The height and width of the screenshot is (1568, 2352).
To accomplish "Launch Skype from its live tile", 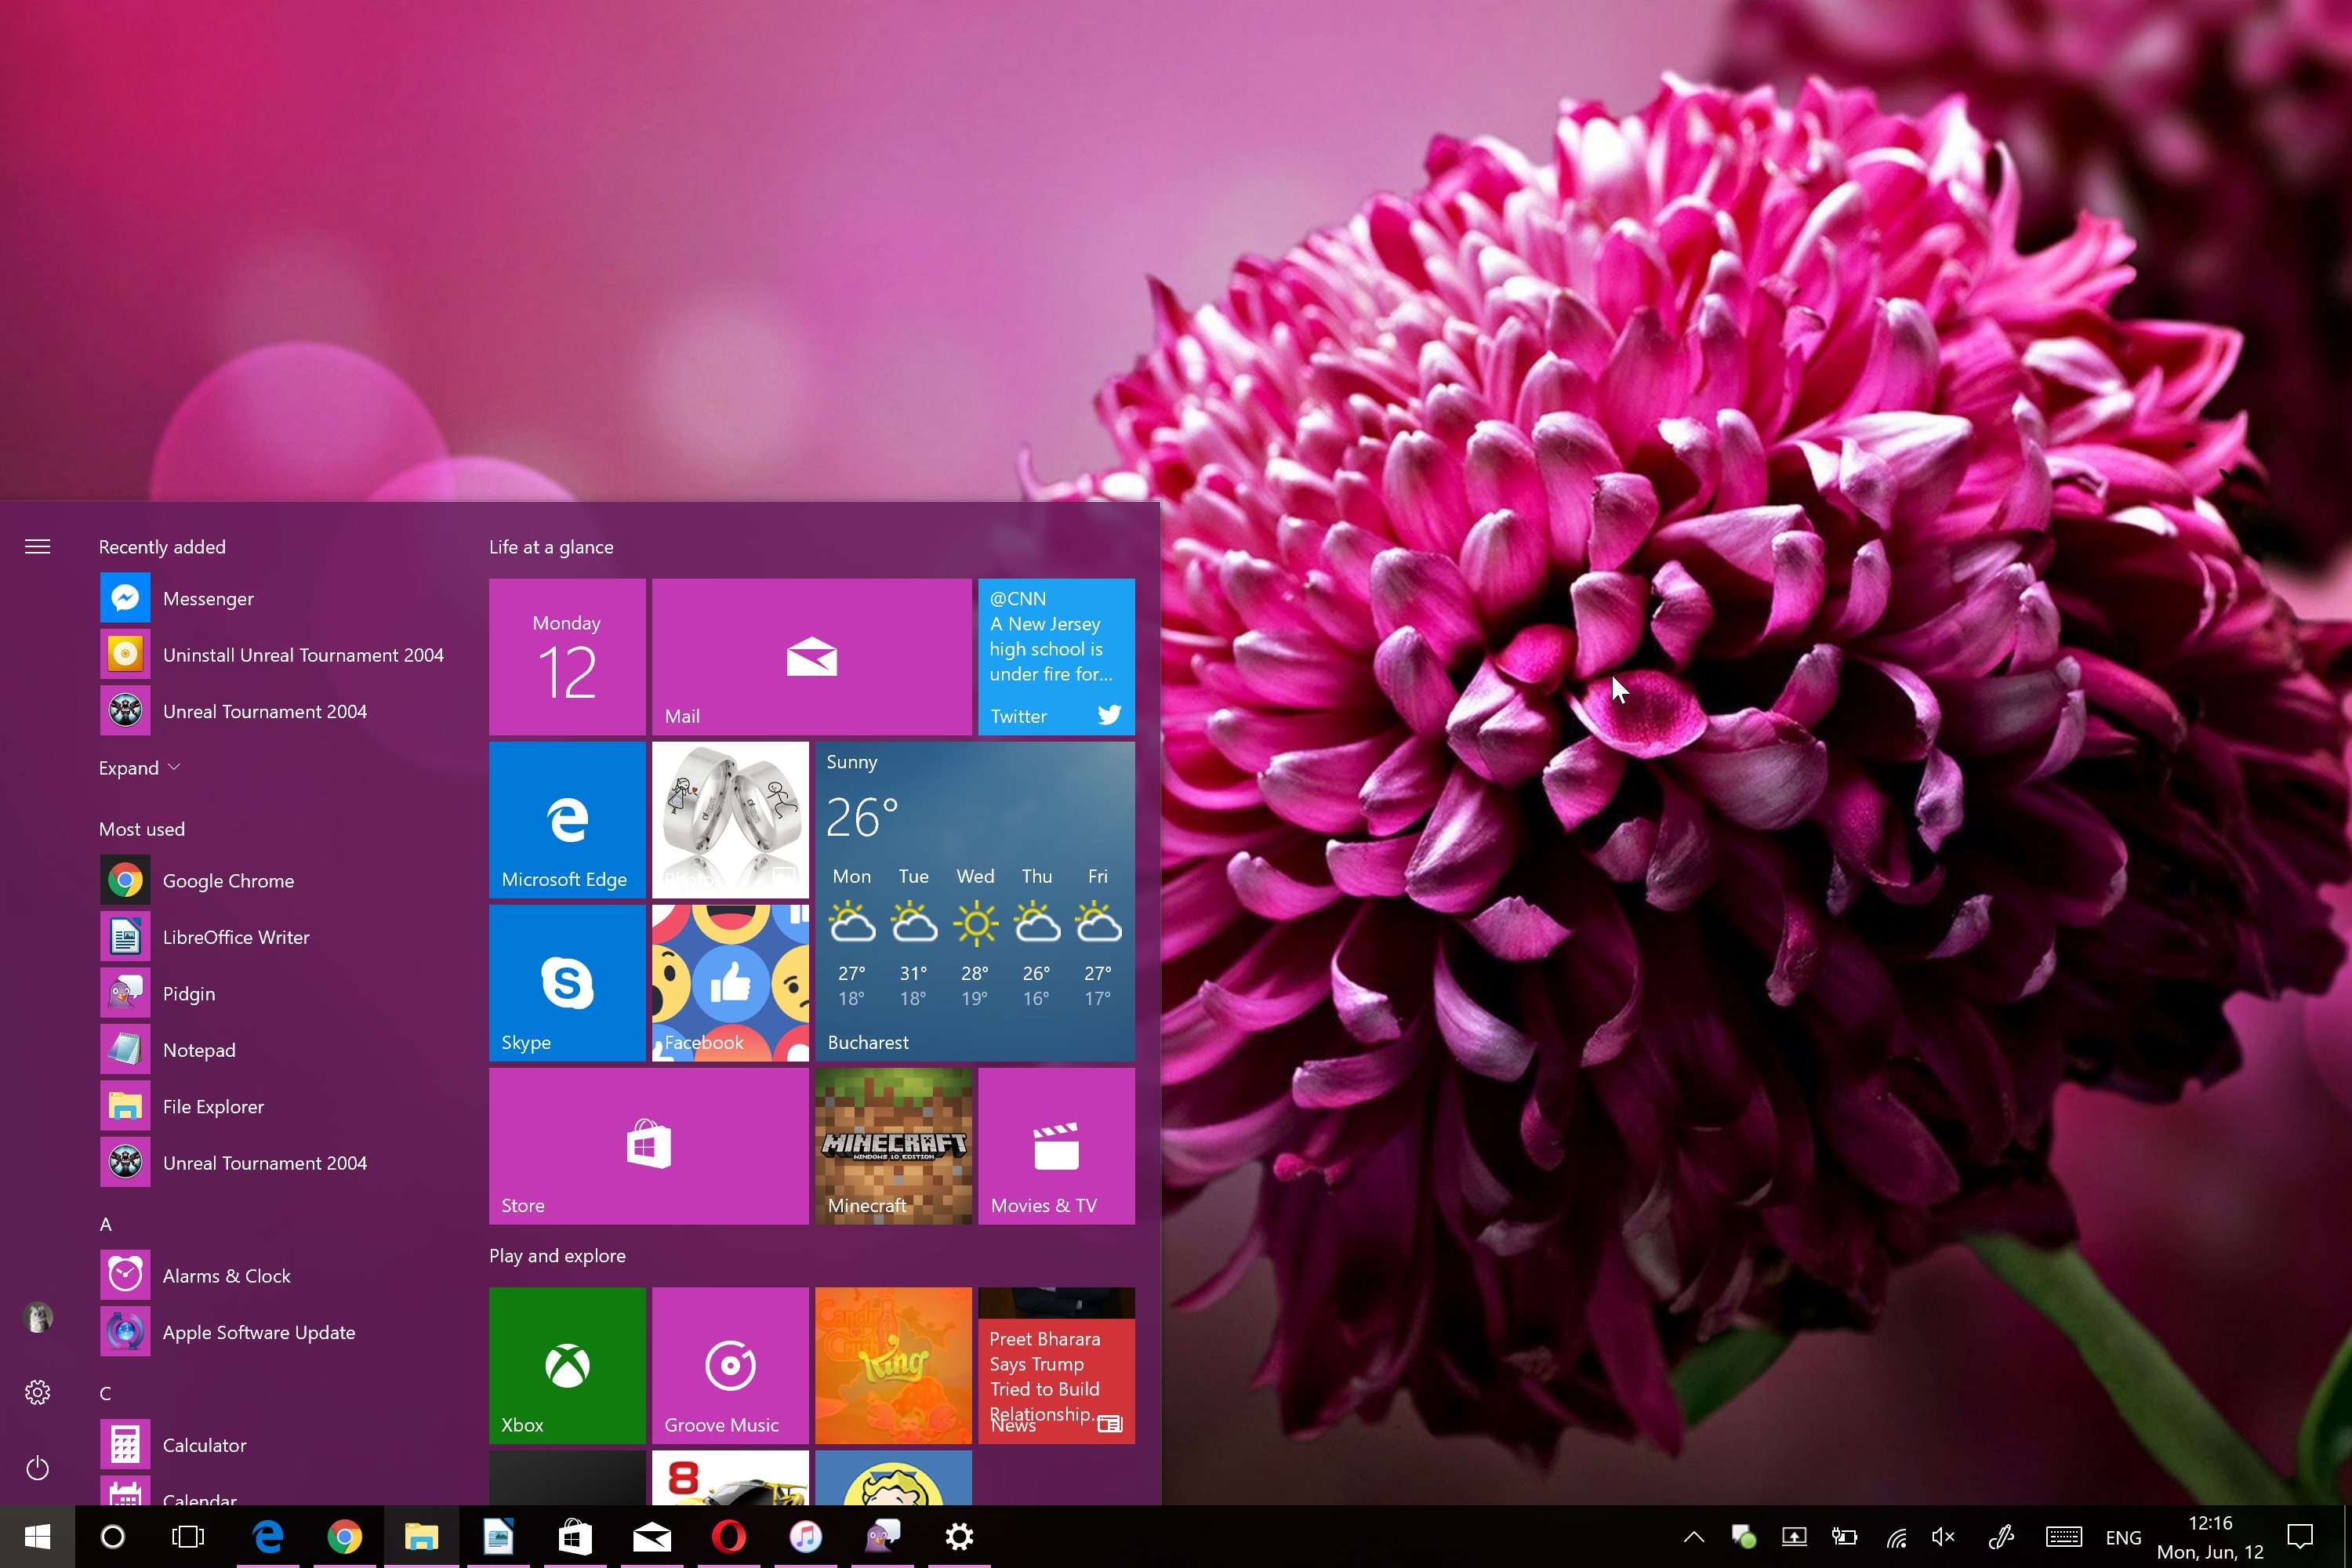I will point(566,982).
